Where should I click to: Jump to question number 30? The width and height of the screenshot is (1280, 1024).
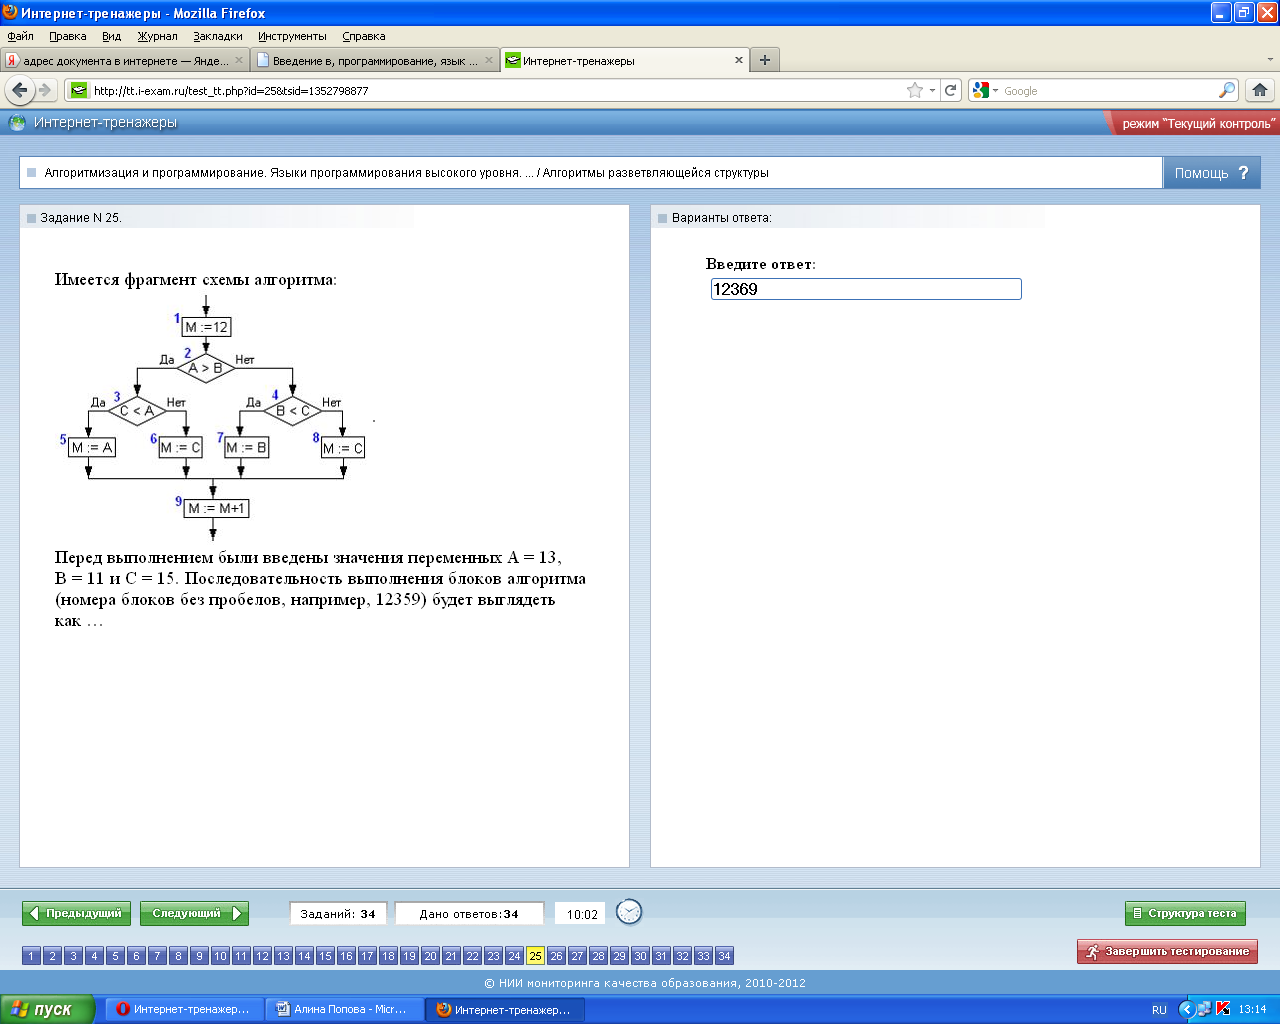tap(640, 956)
